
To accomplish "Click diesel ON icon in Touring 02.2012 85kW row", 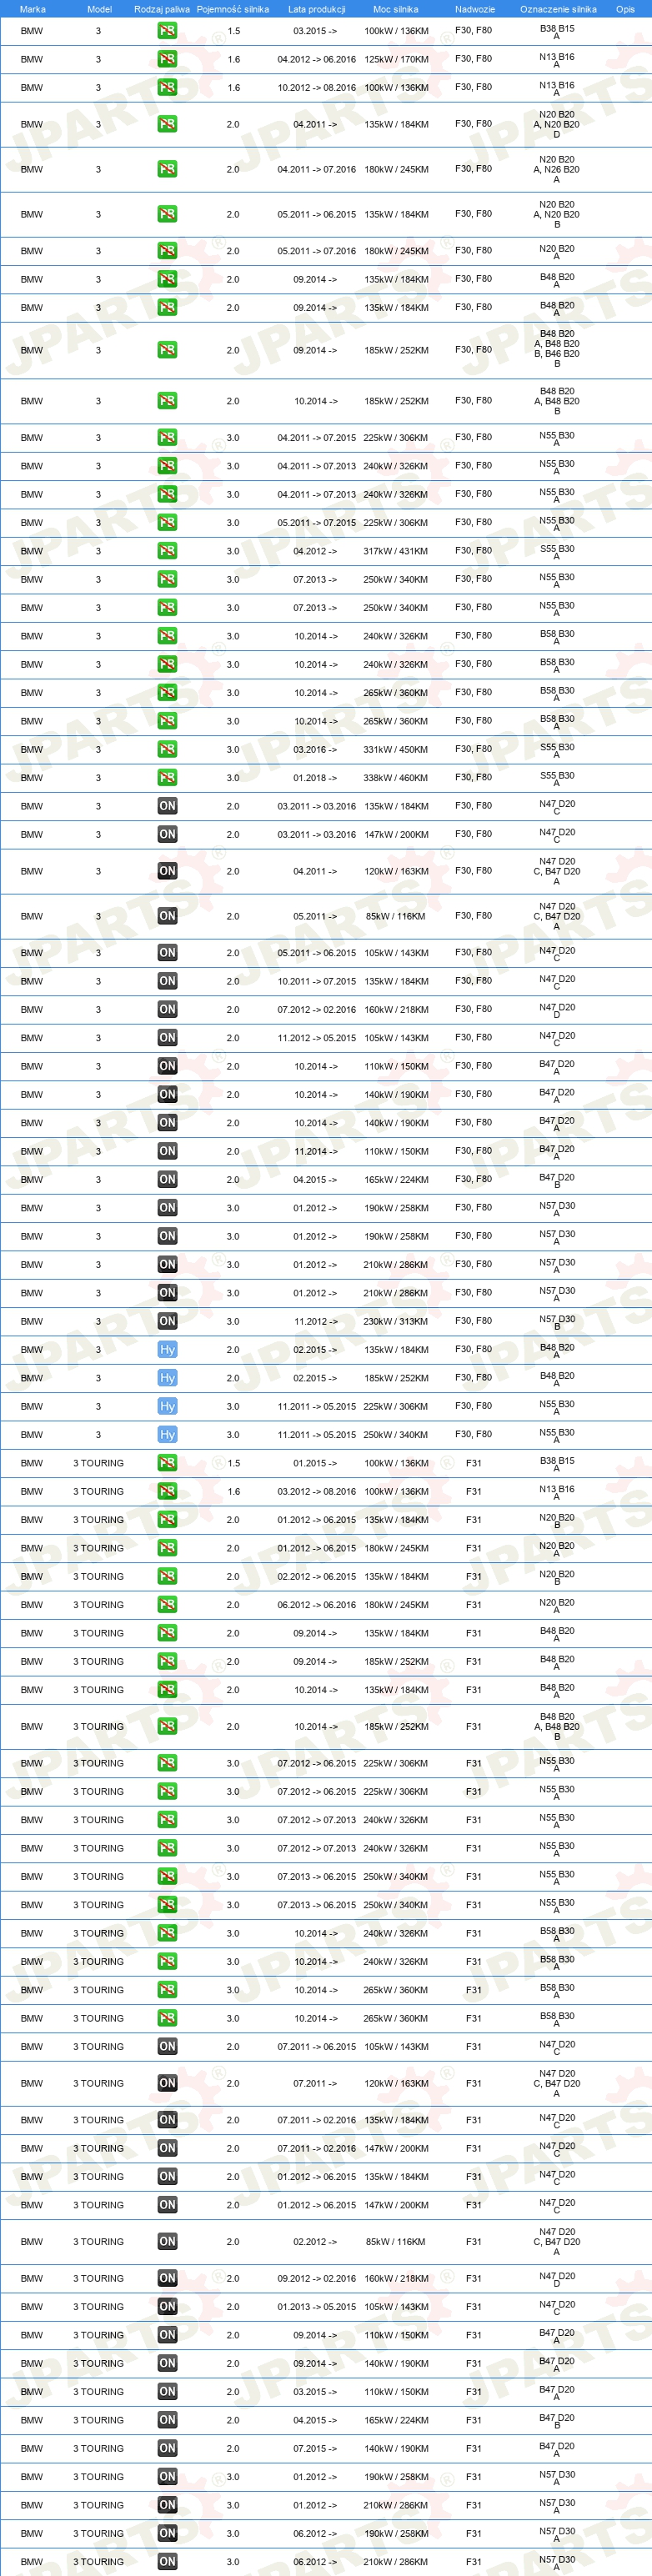I will click(x=167, y=2241).
